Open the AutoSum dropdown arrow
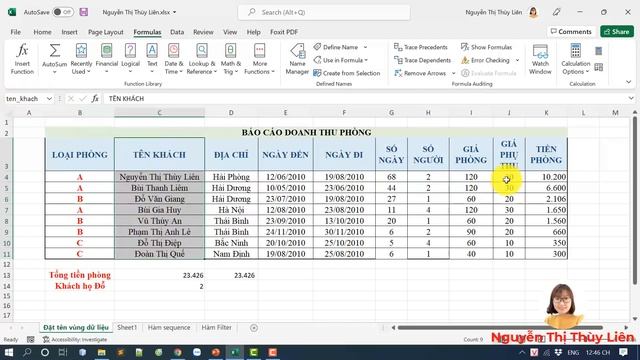 click(x=54, y=72)
